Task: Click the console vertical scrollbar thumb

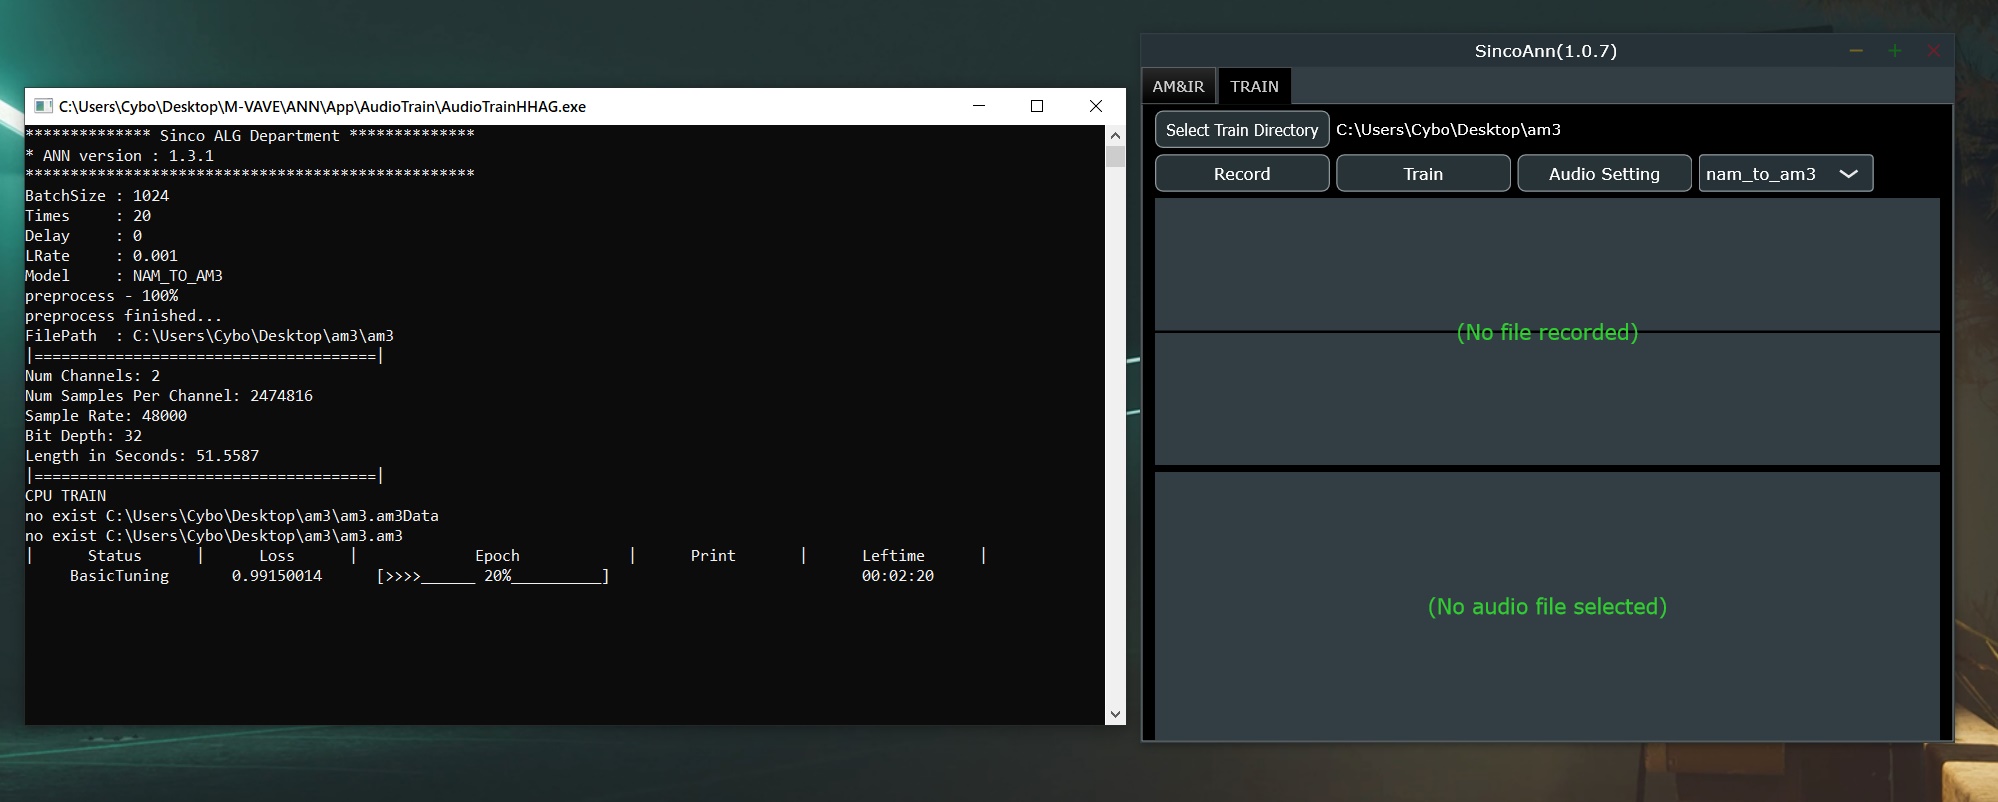Action: pos(1115,156)
